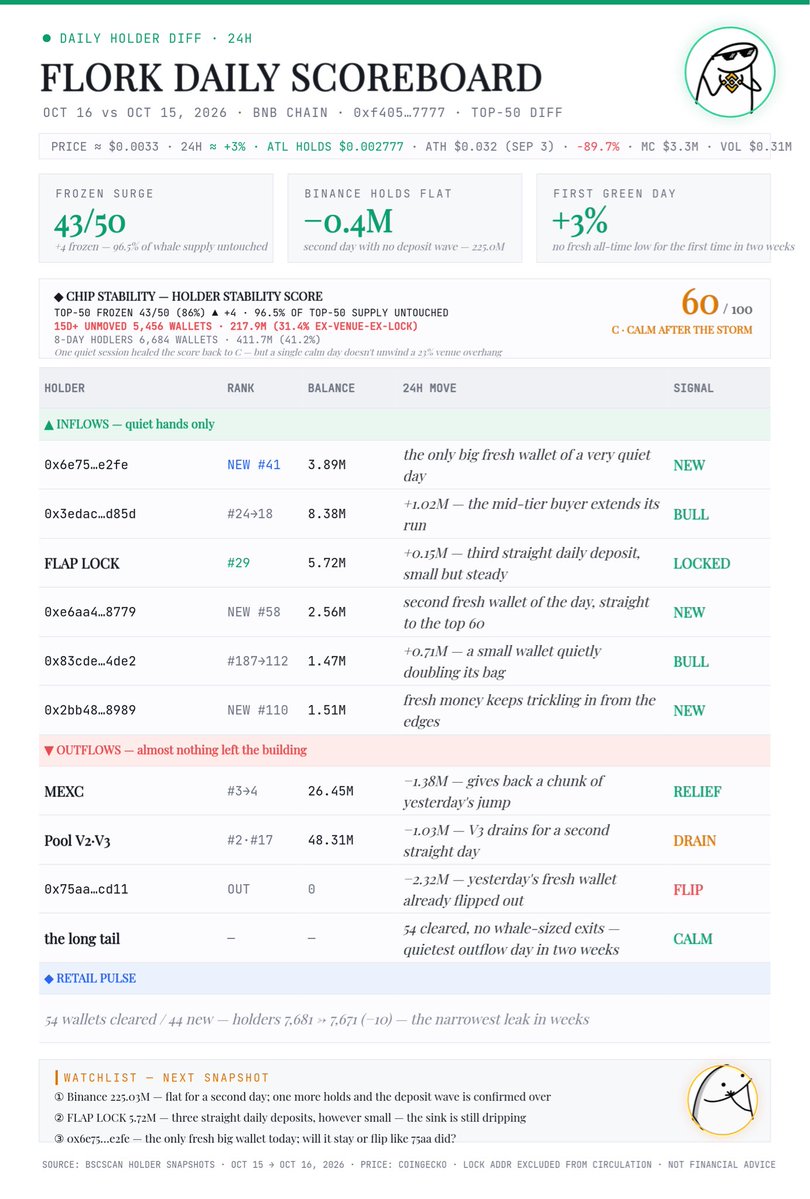Open wallet 0x2bb48…8989

(89, 710)
